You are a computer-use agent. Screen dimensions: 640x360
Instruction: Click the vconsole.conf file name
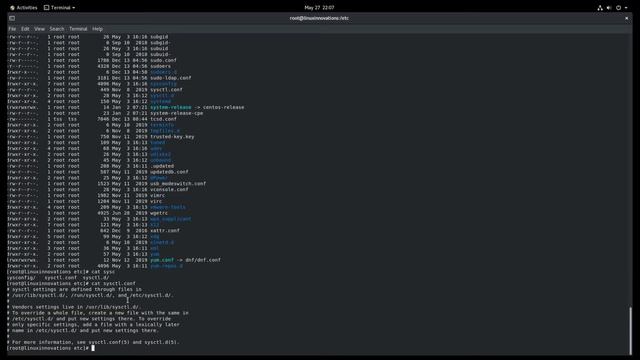pos(169,189)
